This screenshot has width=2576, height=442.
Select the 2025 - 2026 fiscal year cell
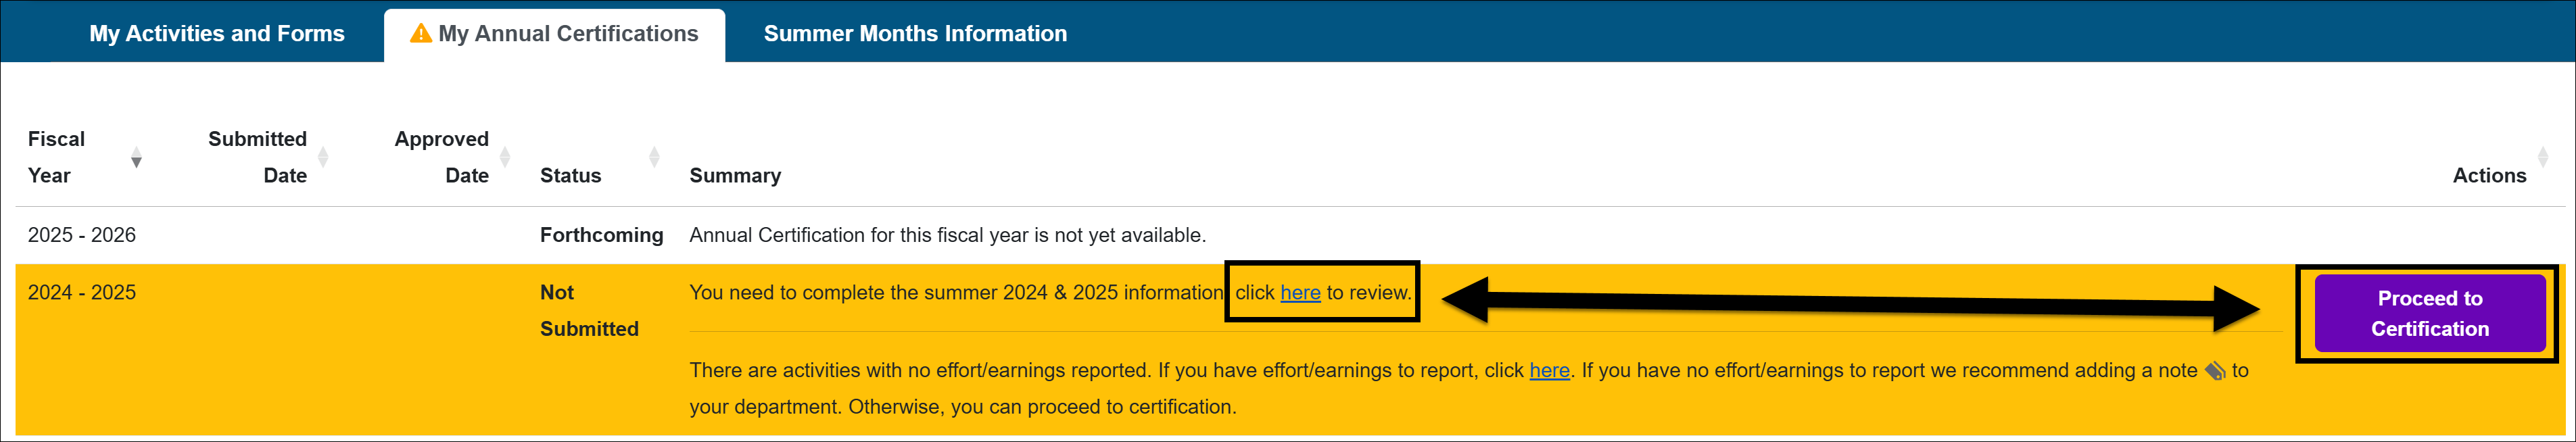click(x=82, y=235)
